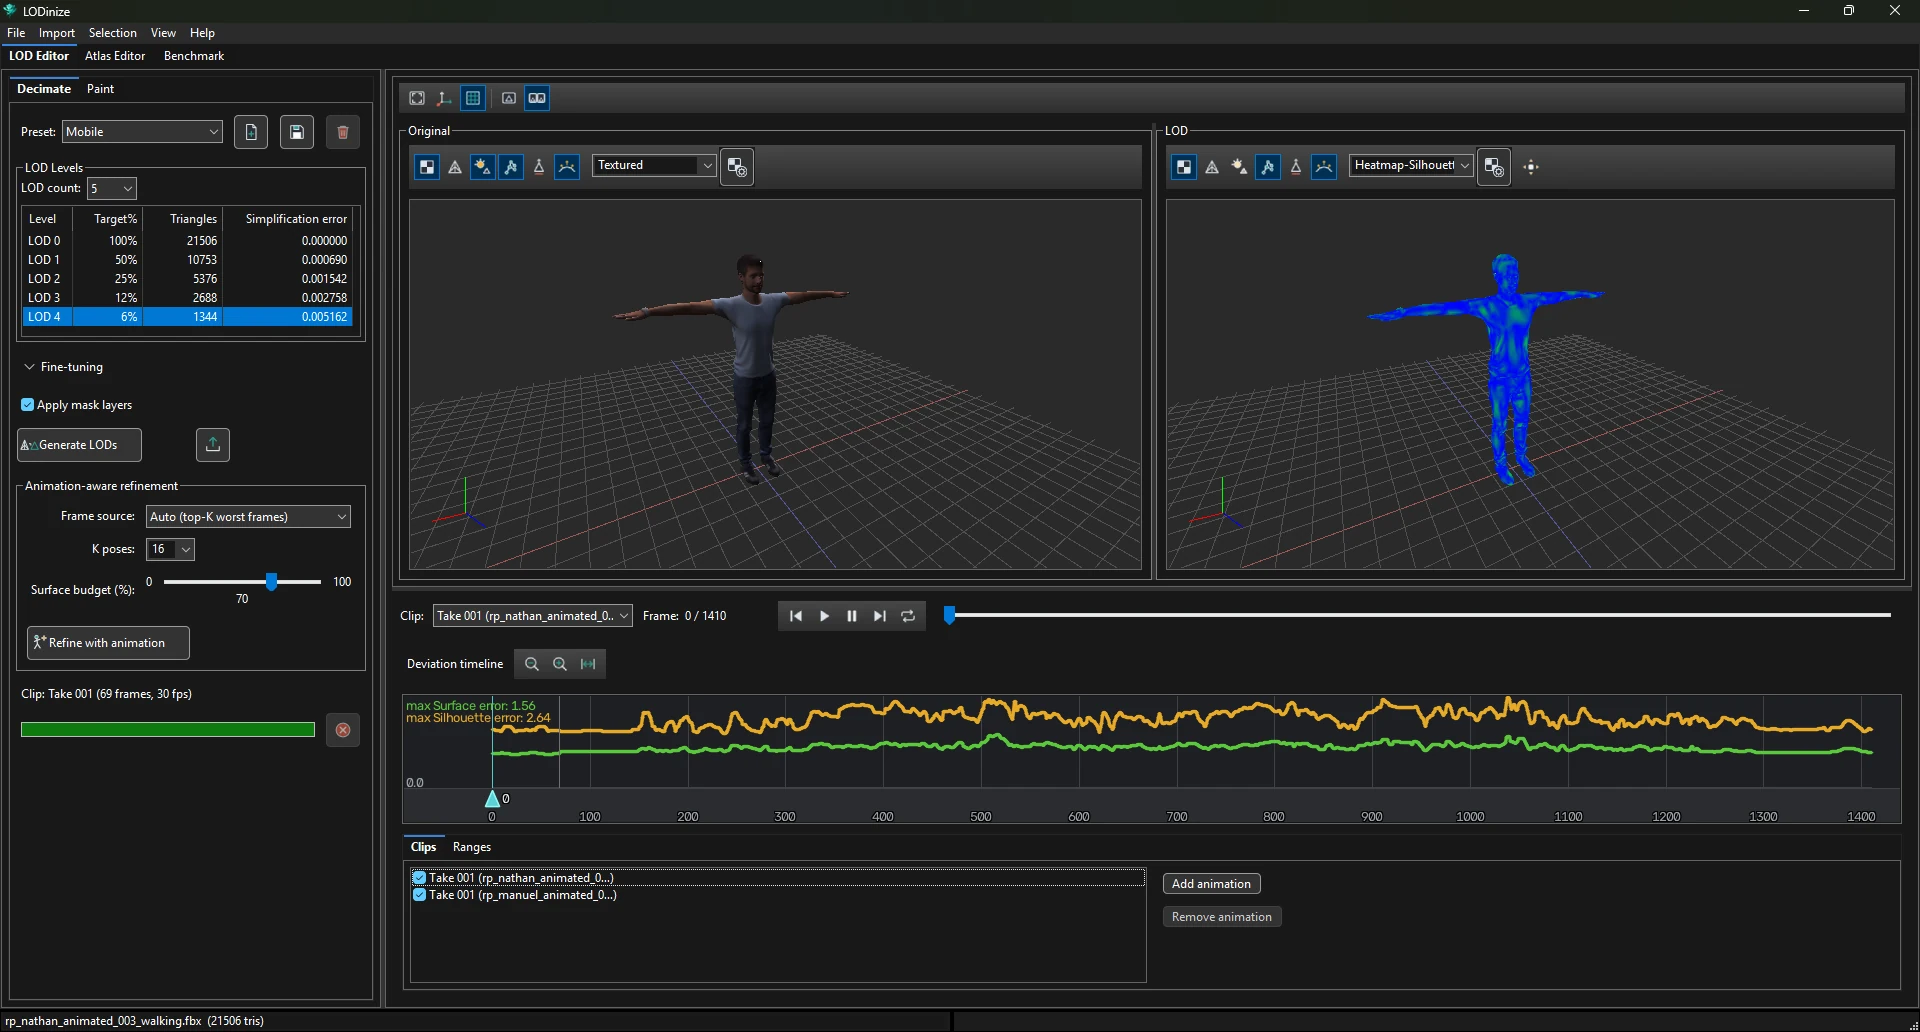Click the Add animation button
1920x1032 pixels.
tap(1211, 884)
